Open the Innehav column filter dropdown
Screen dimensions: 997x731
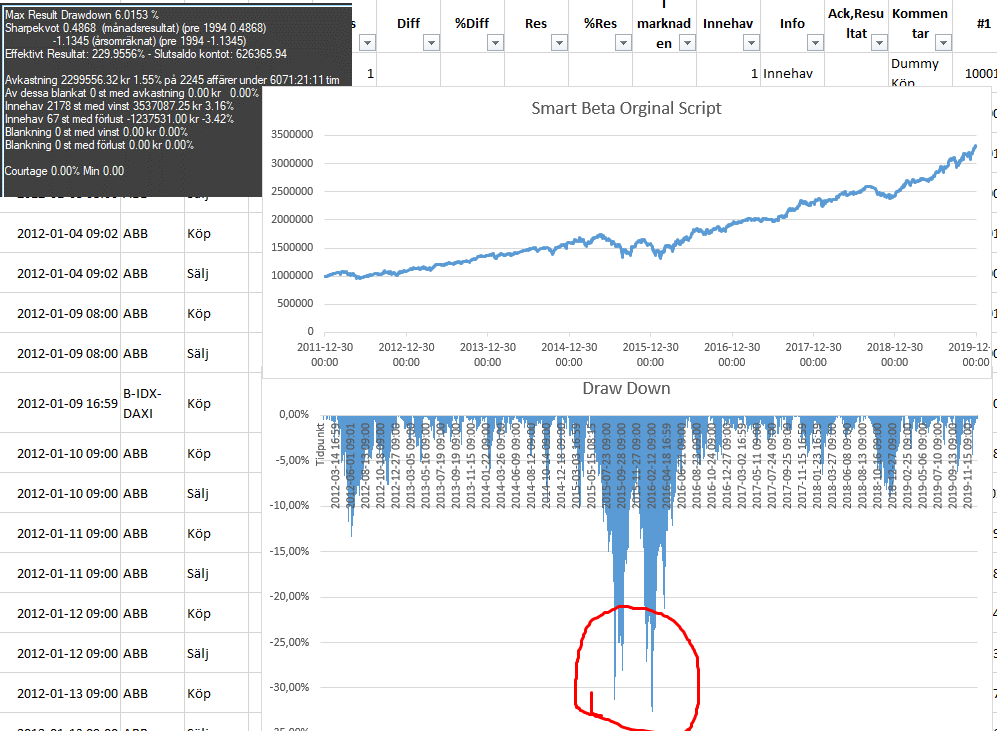click(x=751, y=42)
